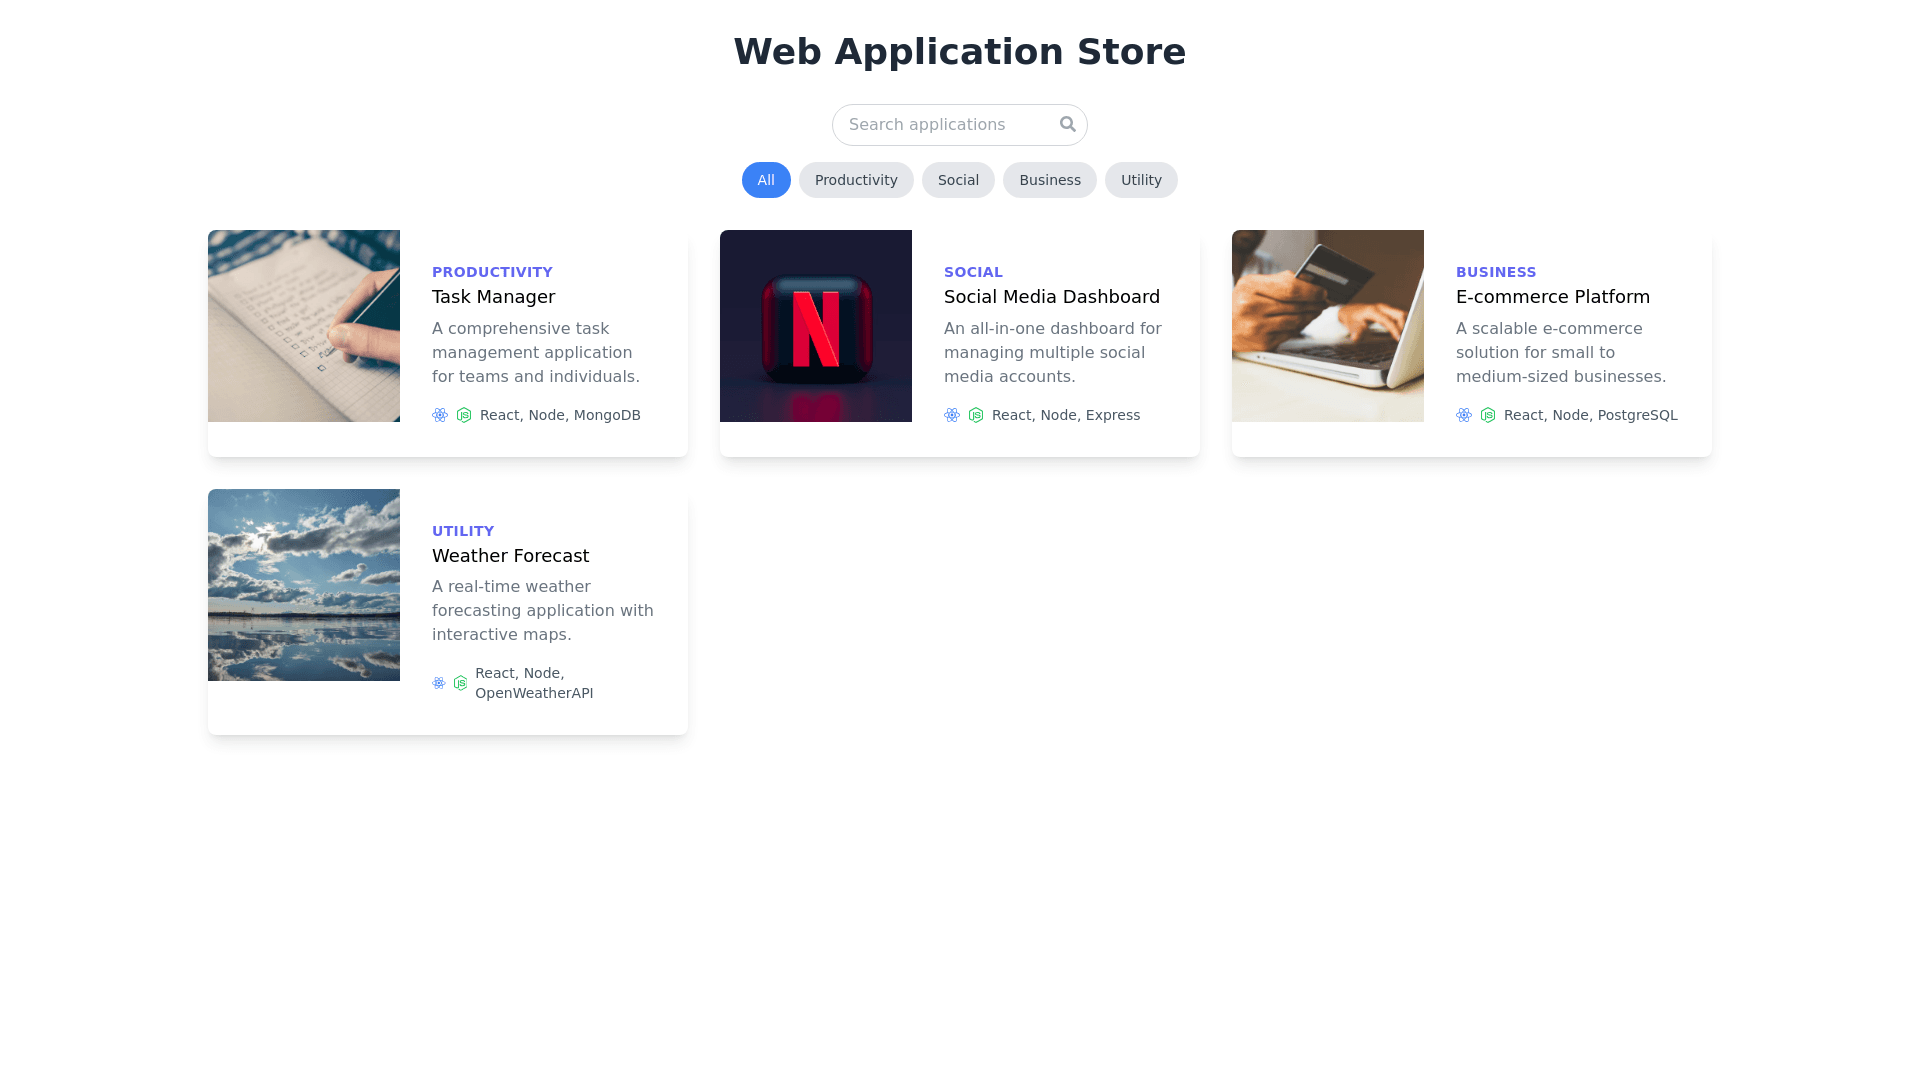Filter apps by Productivity category
Image resolution: width=1920 pixels, height=1080 pixels.
856,180
